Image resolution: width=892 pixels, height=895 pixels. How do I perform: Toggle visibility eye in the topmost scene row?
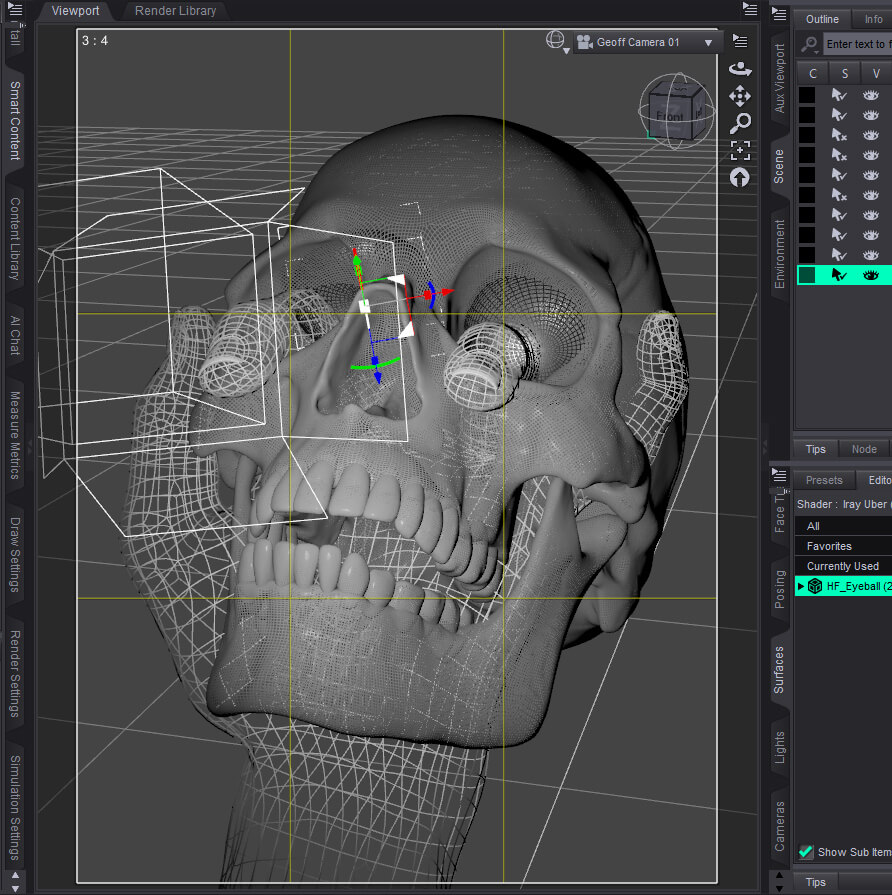870,95
